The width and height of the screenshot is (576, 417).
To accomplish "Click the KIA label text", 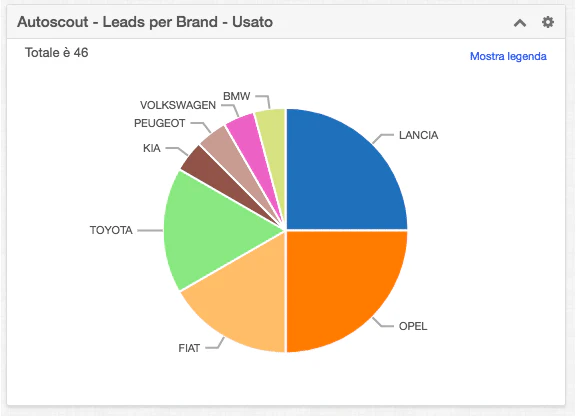I will coord(152,148).
